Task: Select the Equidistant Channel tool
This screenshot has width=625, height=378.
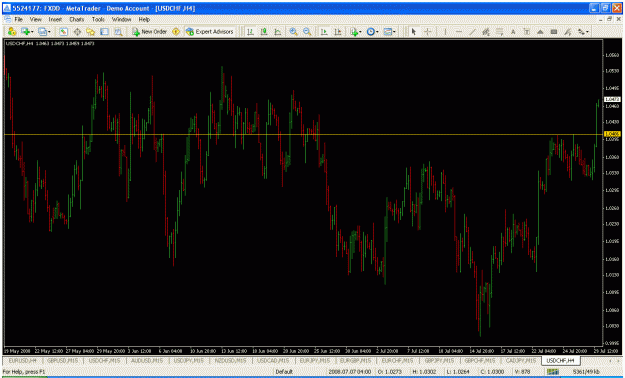Action: pyautogui.click(x=486, y=32)
